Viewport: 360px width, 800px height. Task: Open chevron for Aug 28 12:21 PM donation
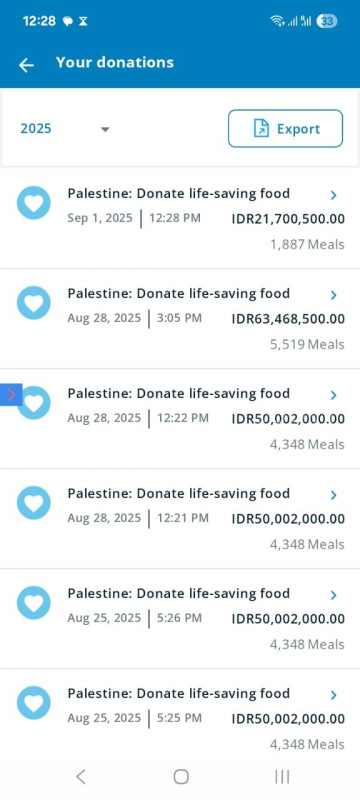click(333, 495)
